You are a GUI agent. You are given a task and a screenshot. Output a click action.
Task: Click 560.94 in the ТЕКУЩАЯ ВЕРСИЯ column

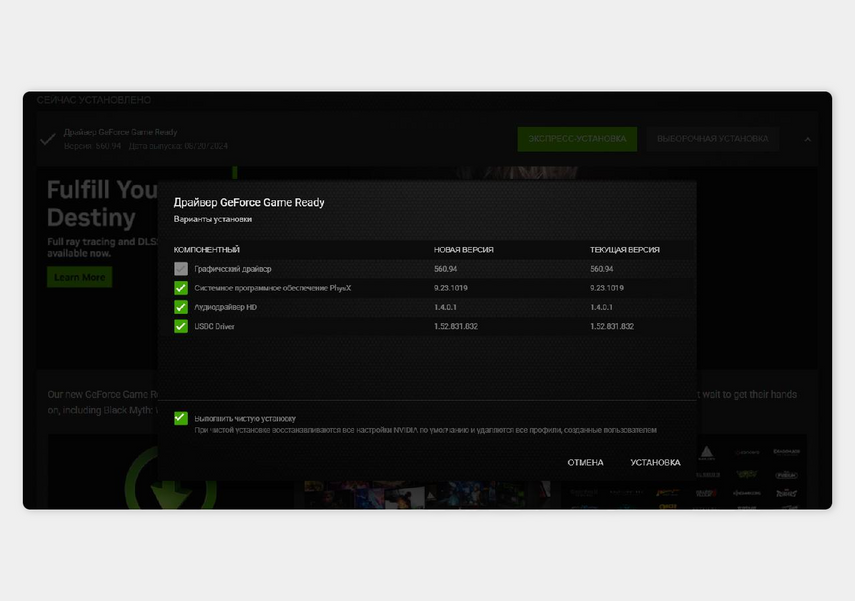coord(601,269)
